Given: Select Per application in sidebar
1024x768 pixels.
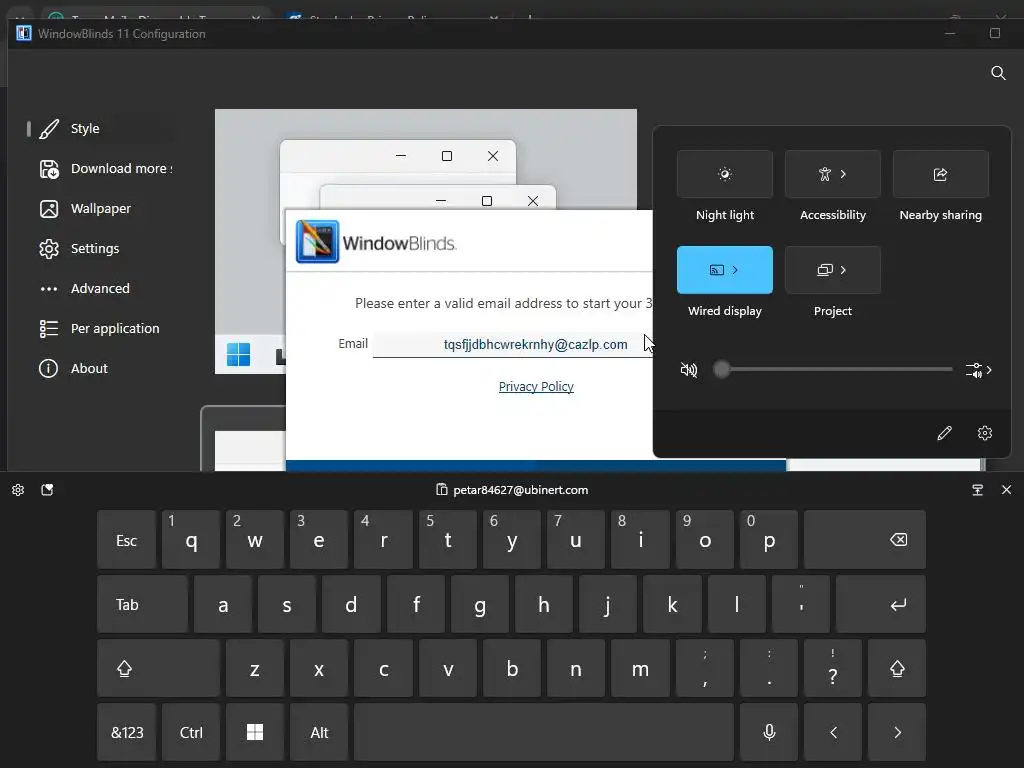Looking at the screenshot, I should [98, 328].
